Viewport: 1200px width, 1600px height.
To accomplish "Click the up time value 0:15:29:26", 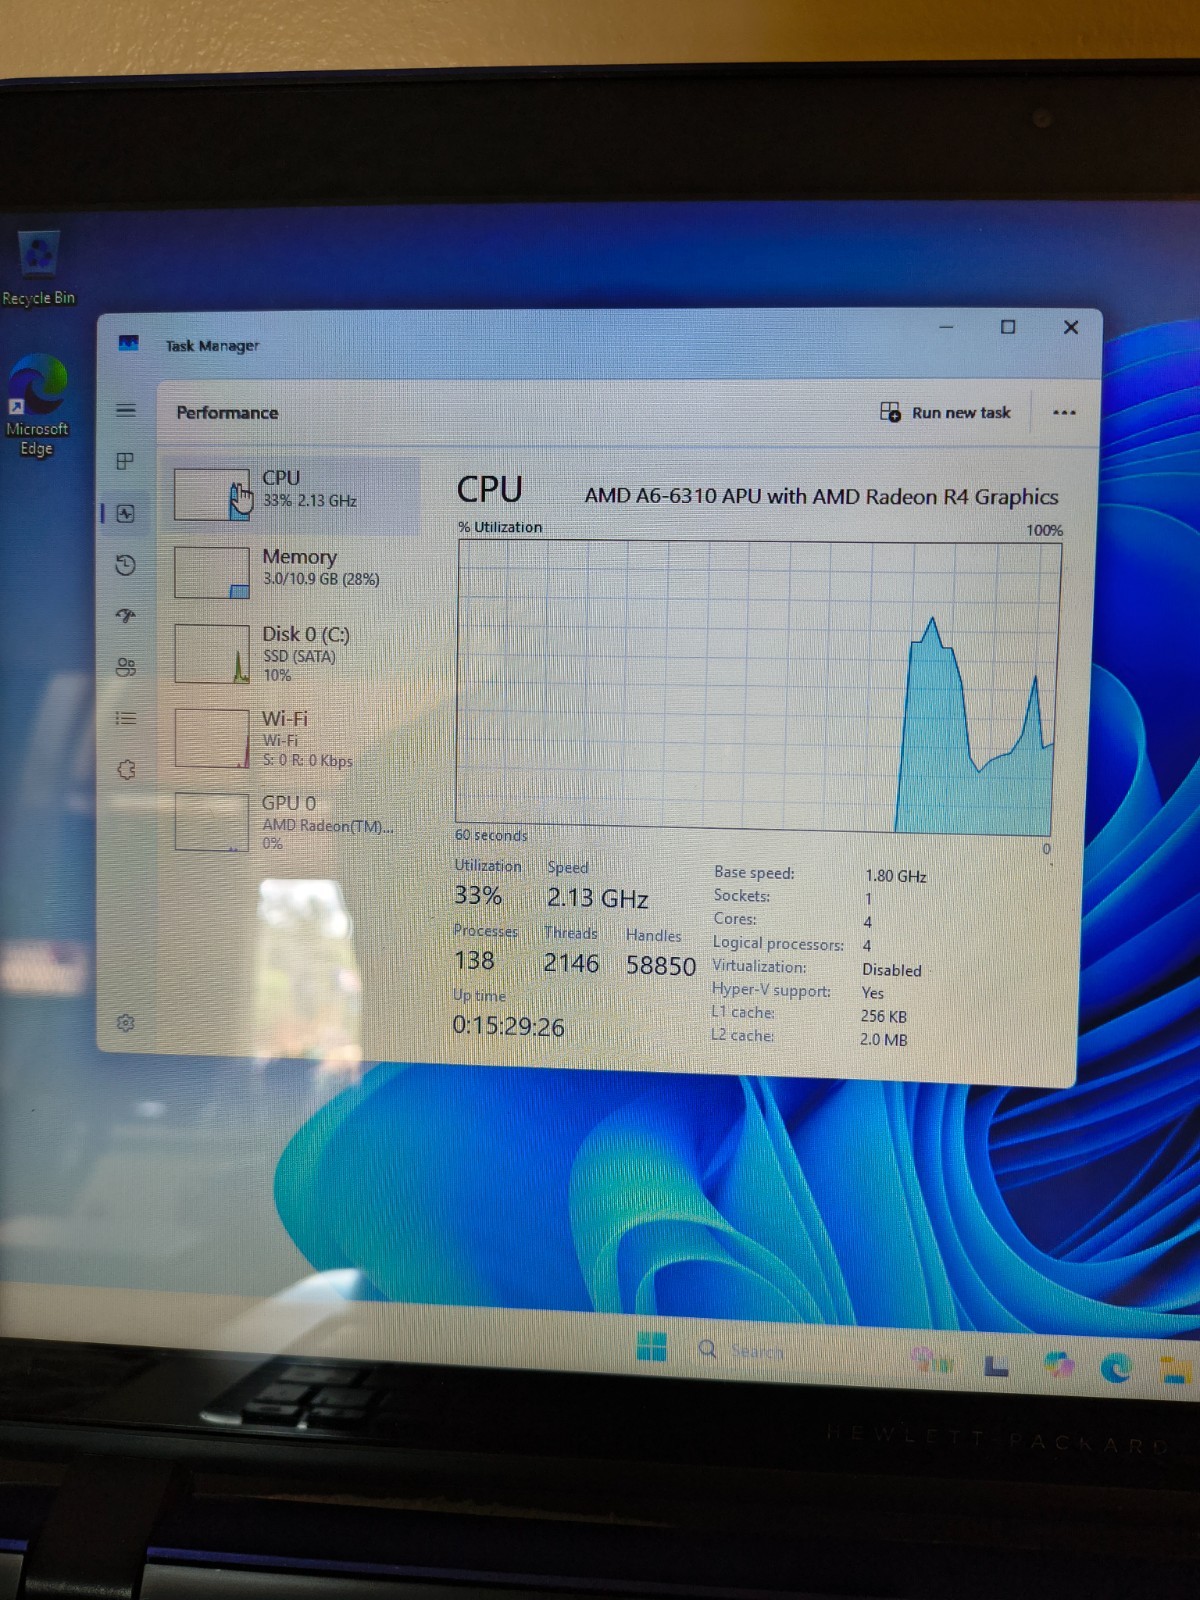I will click(508, 1026).
